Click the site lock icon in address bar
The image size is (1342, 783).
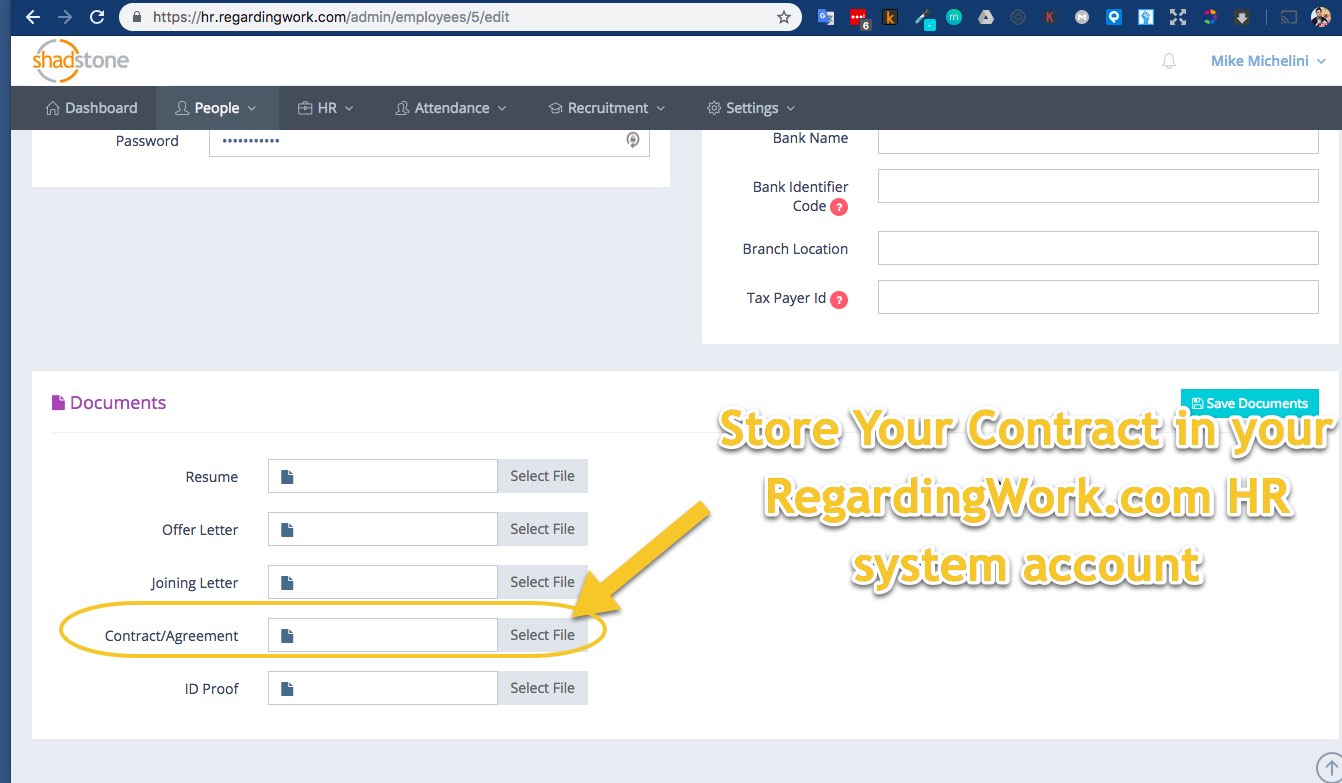(137, 17)
